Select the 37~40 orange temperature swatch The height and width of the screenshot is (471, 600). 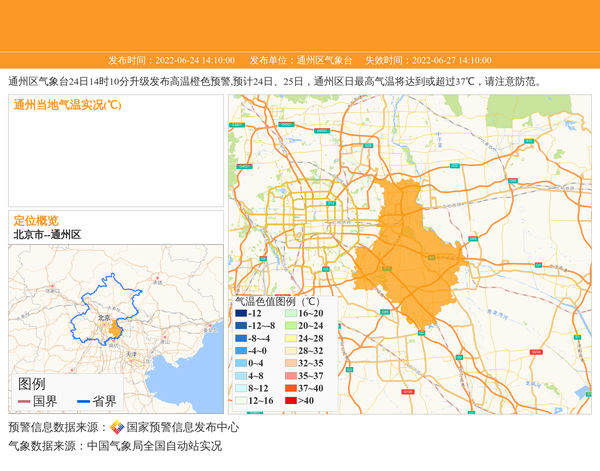click(290, 388)
